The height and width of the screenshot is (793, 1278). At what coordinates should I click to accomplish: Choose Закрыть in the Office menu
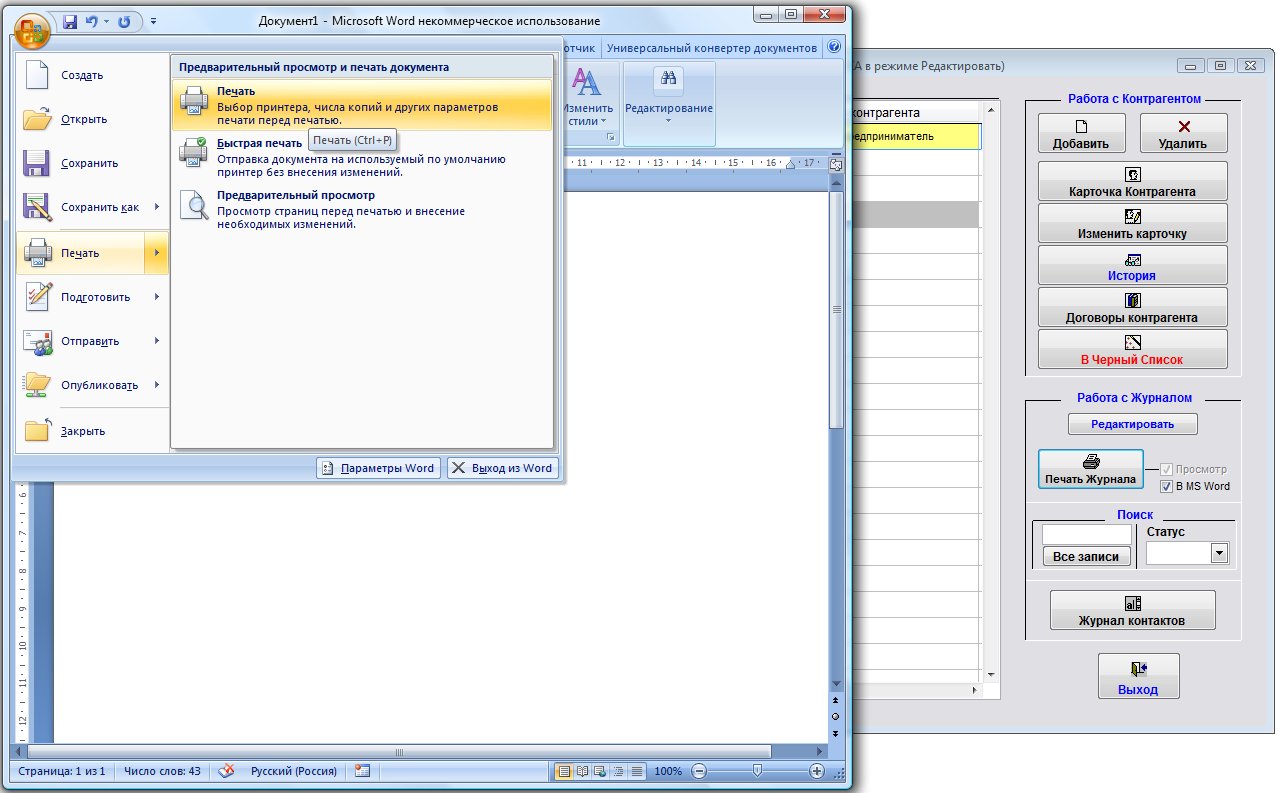[91, 431]
